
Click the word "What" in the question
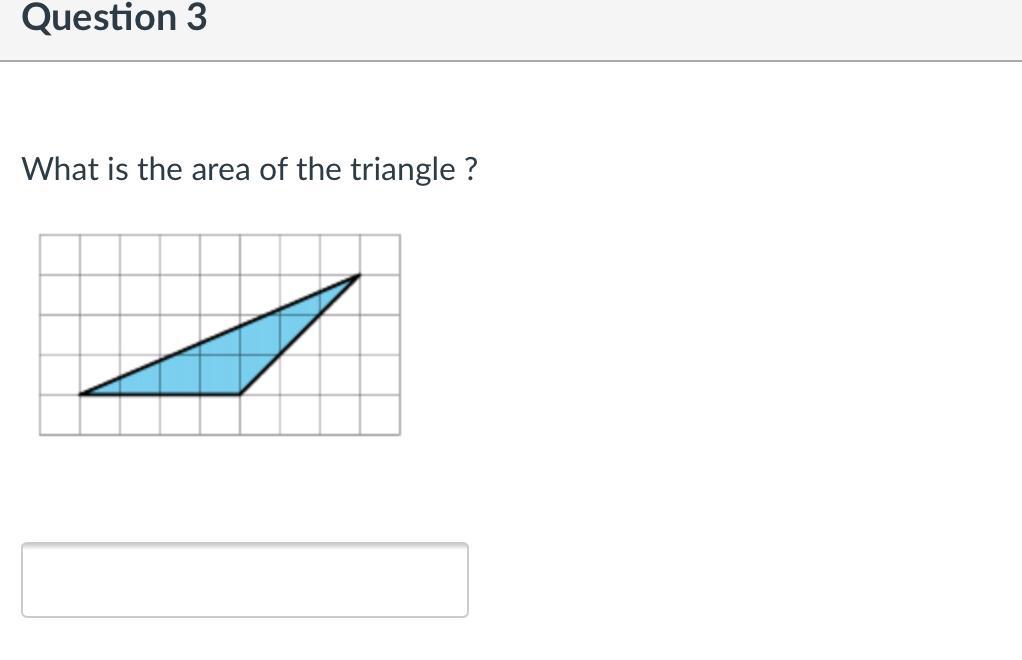(x=57, y=169)
